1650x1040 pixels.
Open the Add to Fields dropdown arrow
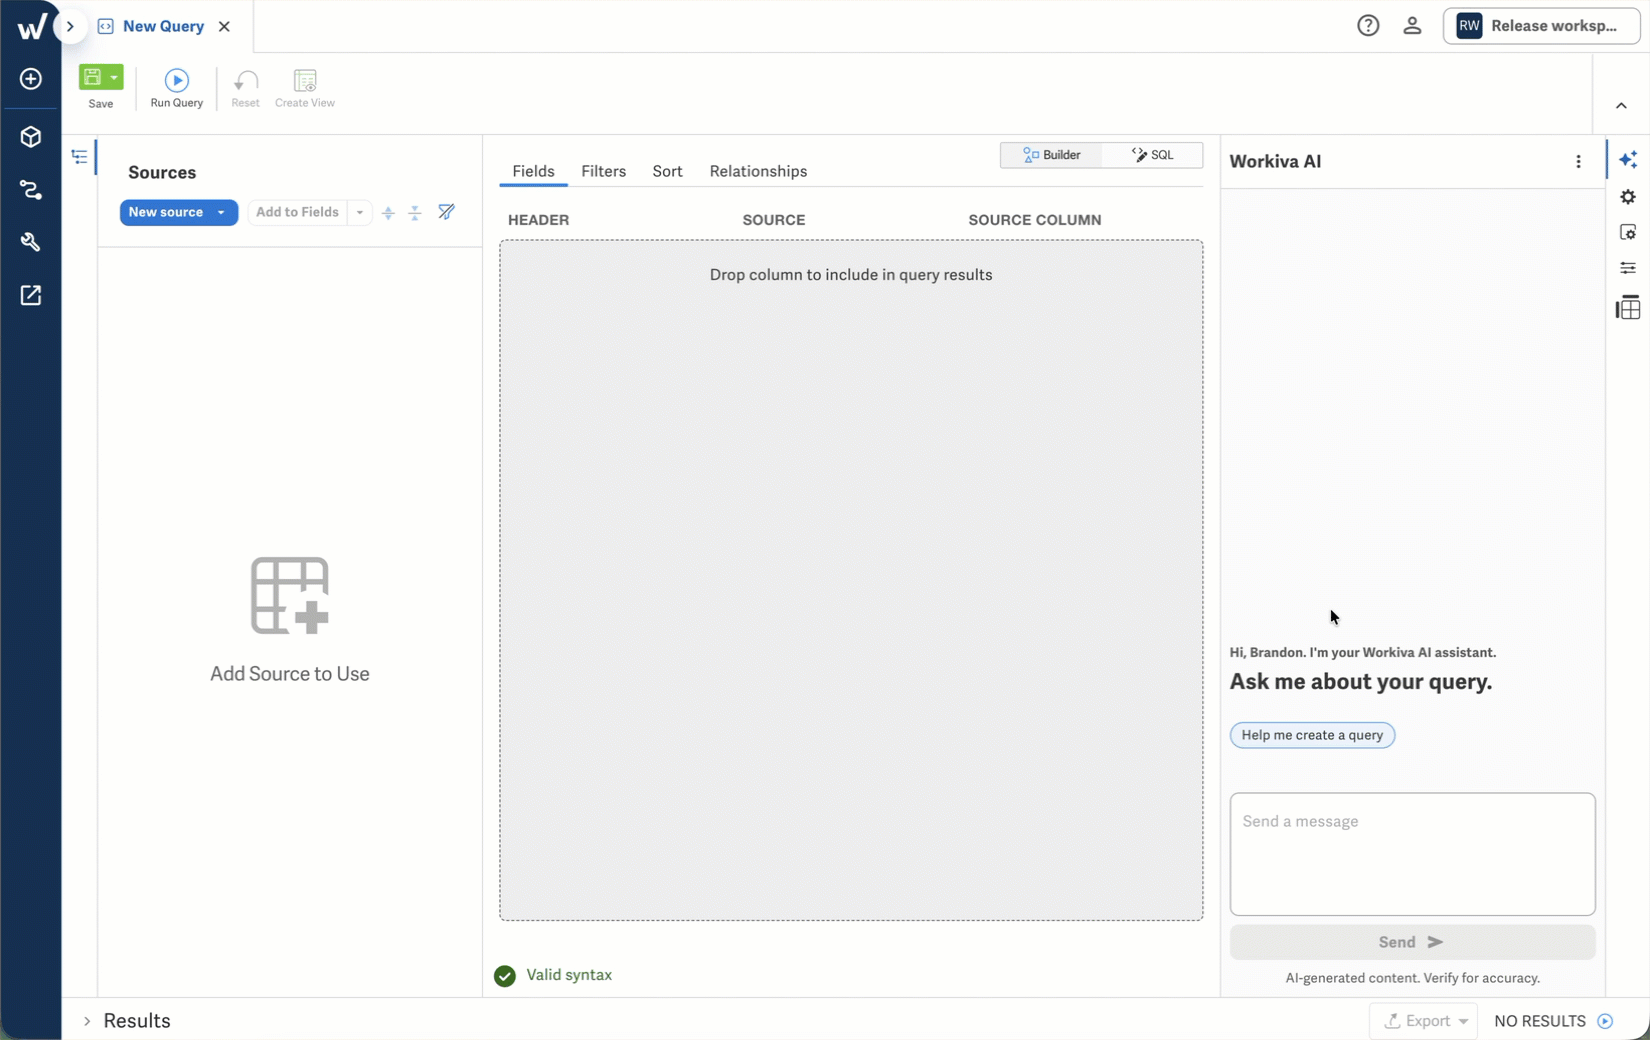click(360, 212)
